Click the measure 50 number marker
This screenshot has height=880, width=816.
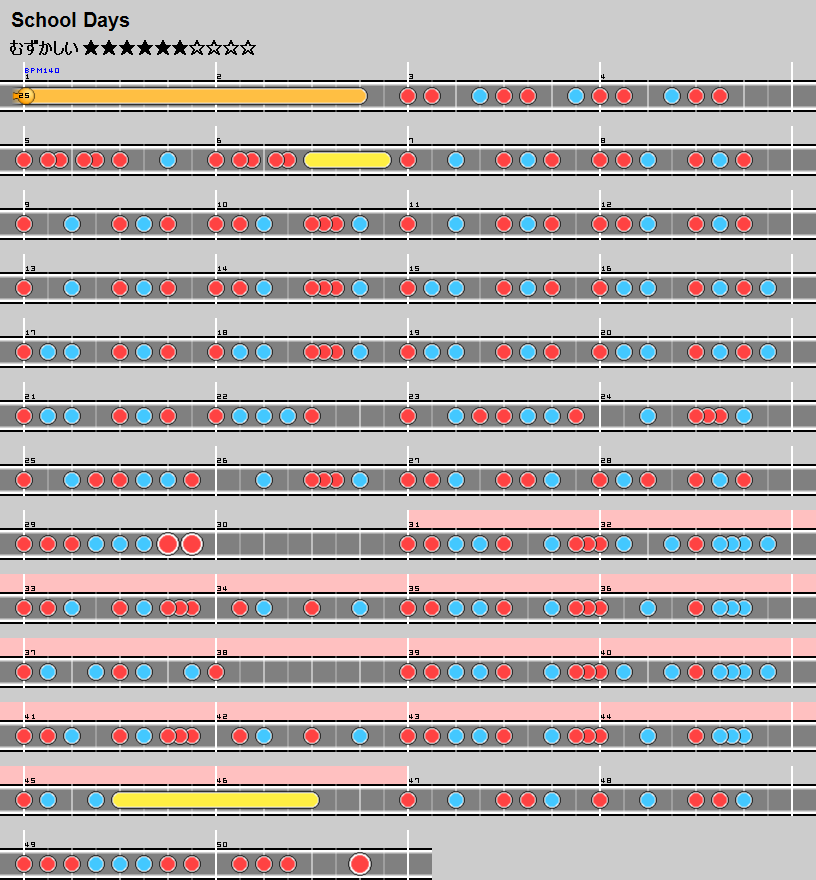coord(222,845)
